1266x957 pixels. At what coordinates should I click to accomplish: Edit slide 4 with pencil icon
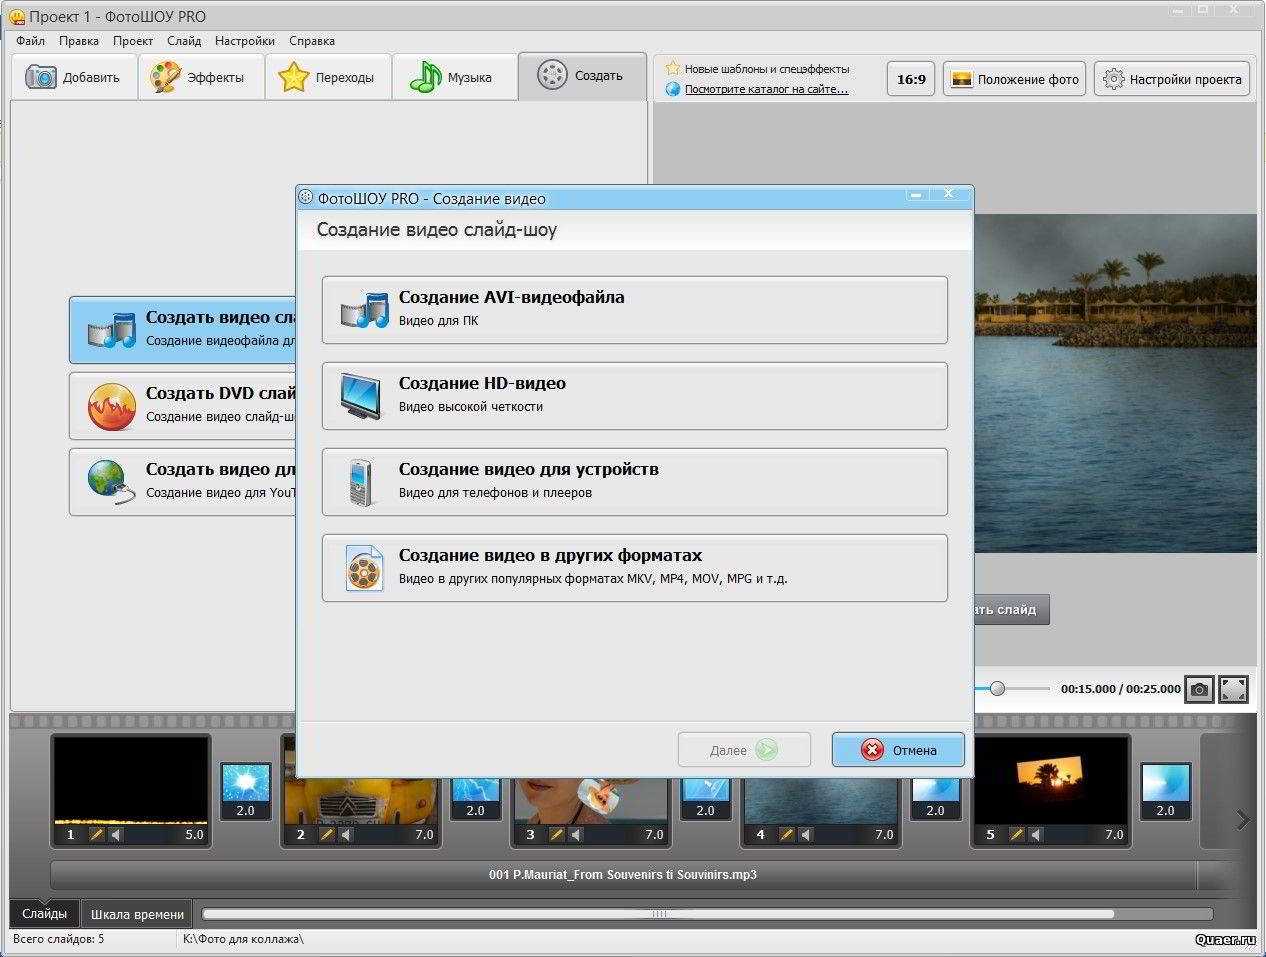point(786,834)
